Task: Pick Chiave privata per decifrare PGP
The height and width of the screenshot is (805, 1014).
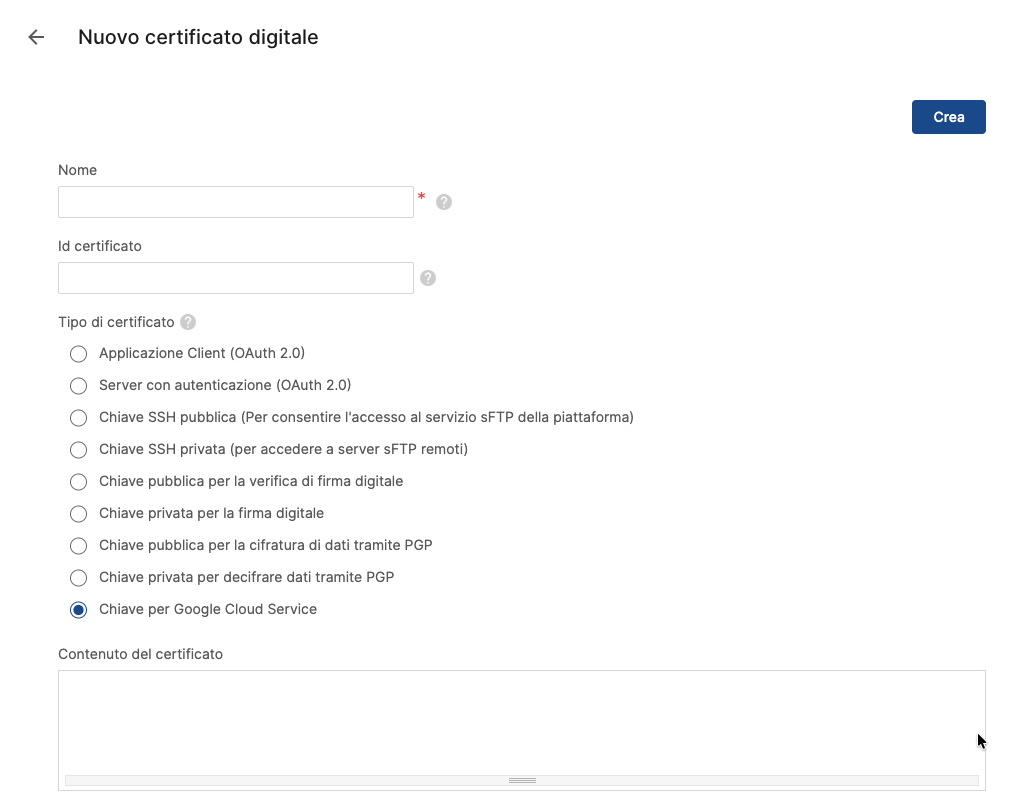Action: 79,578
